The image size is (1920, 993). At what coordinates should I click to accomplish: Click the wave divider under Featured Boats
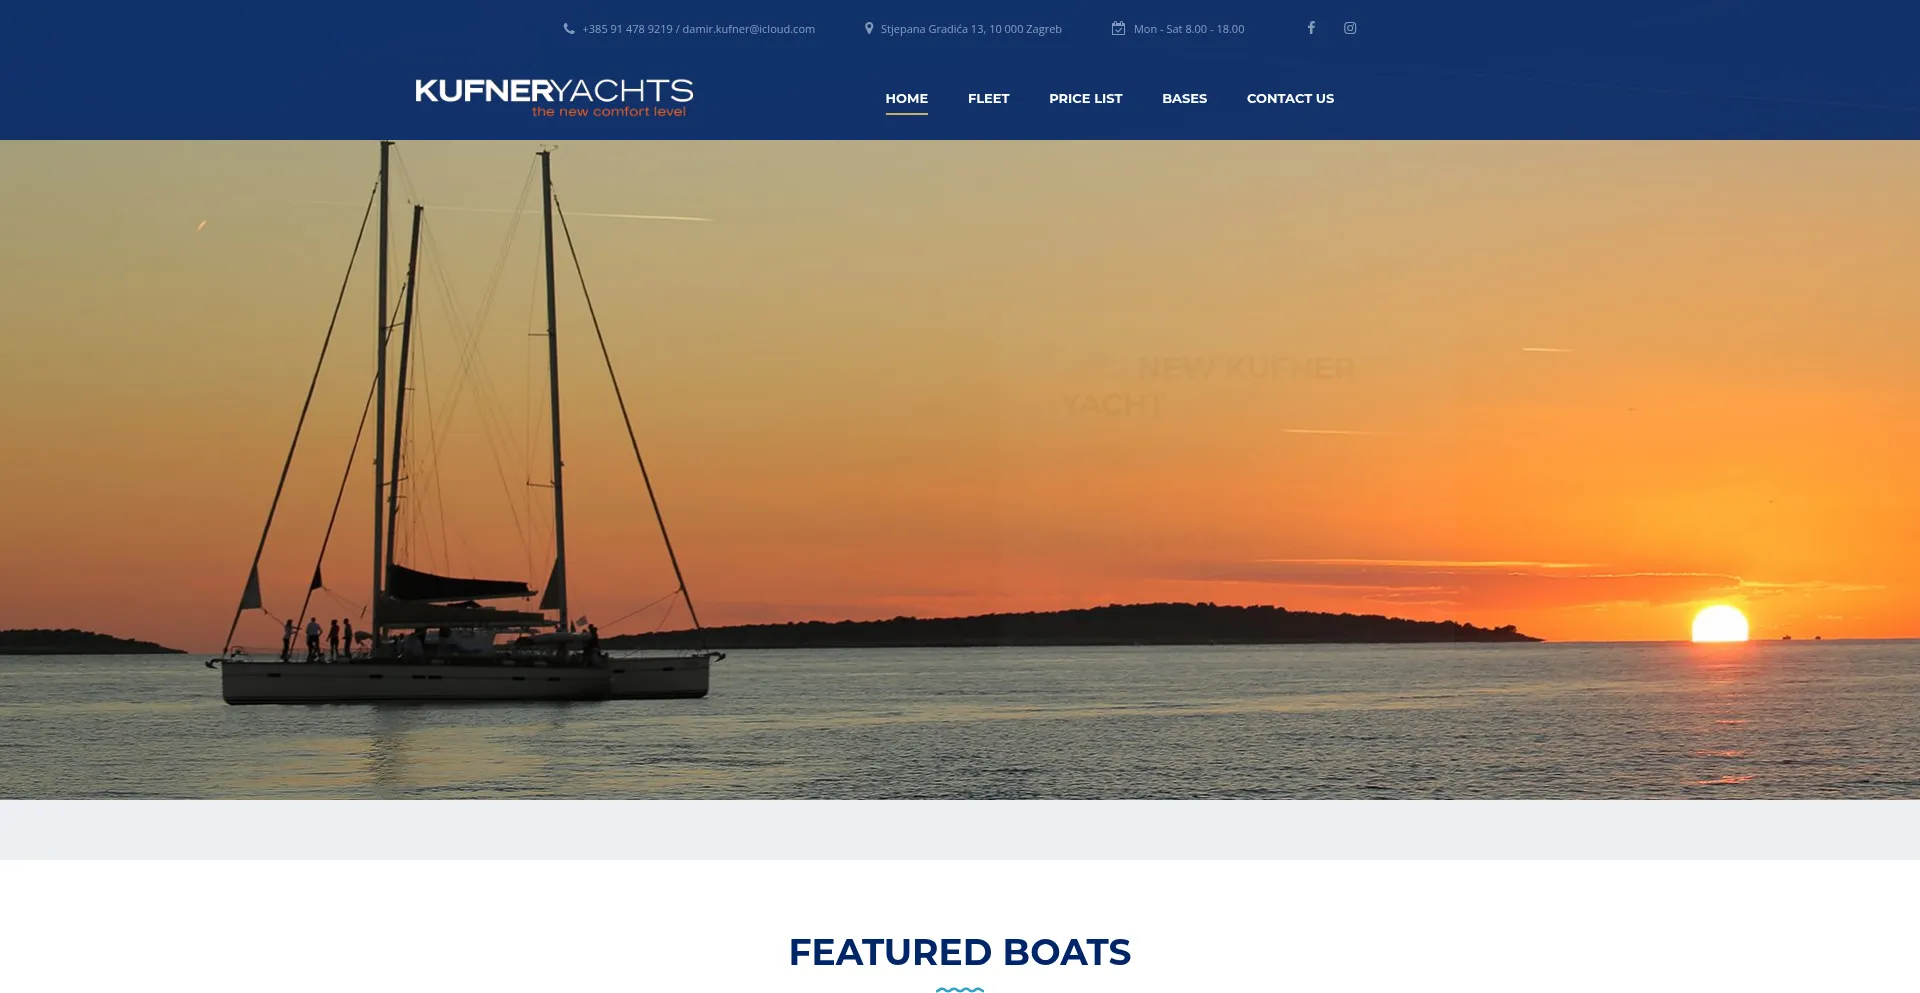pyautogui.click(x=960, y=989)
